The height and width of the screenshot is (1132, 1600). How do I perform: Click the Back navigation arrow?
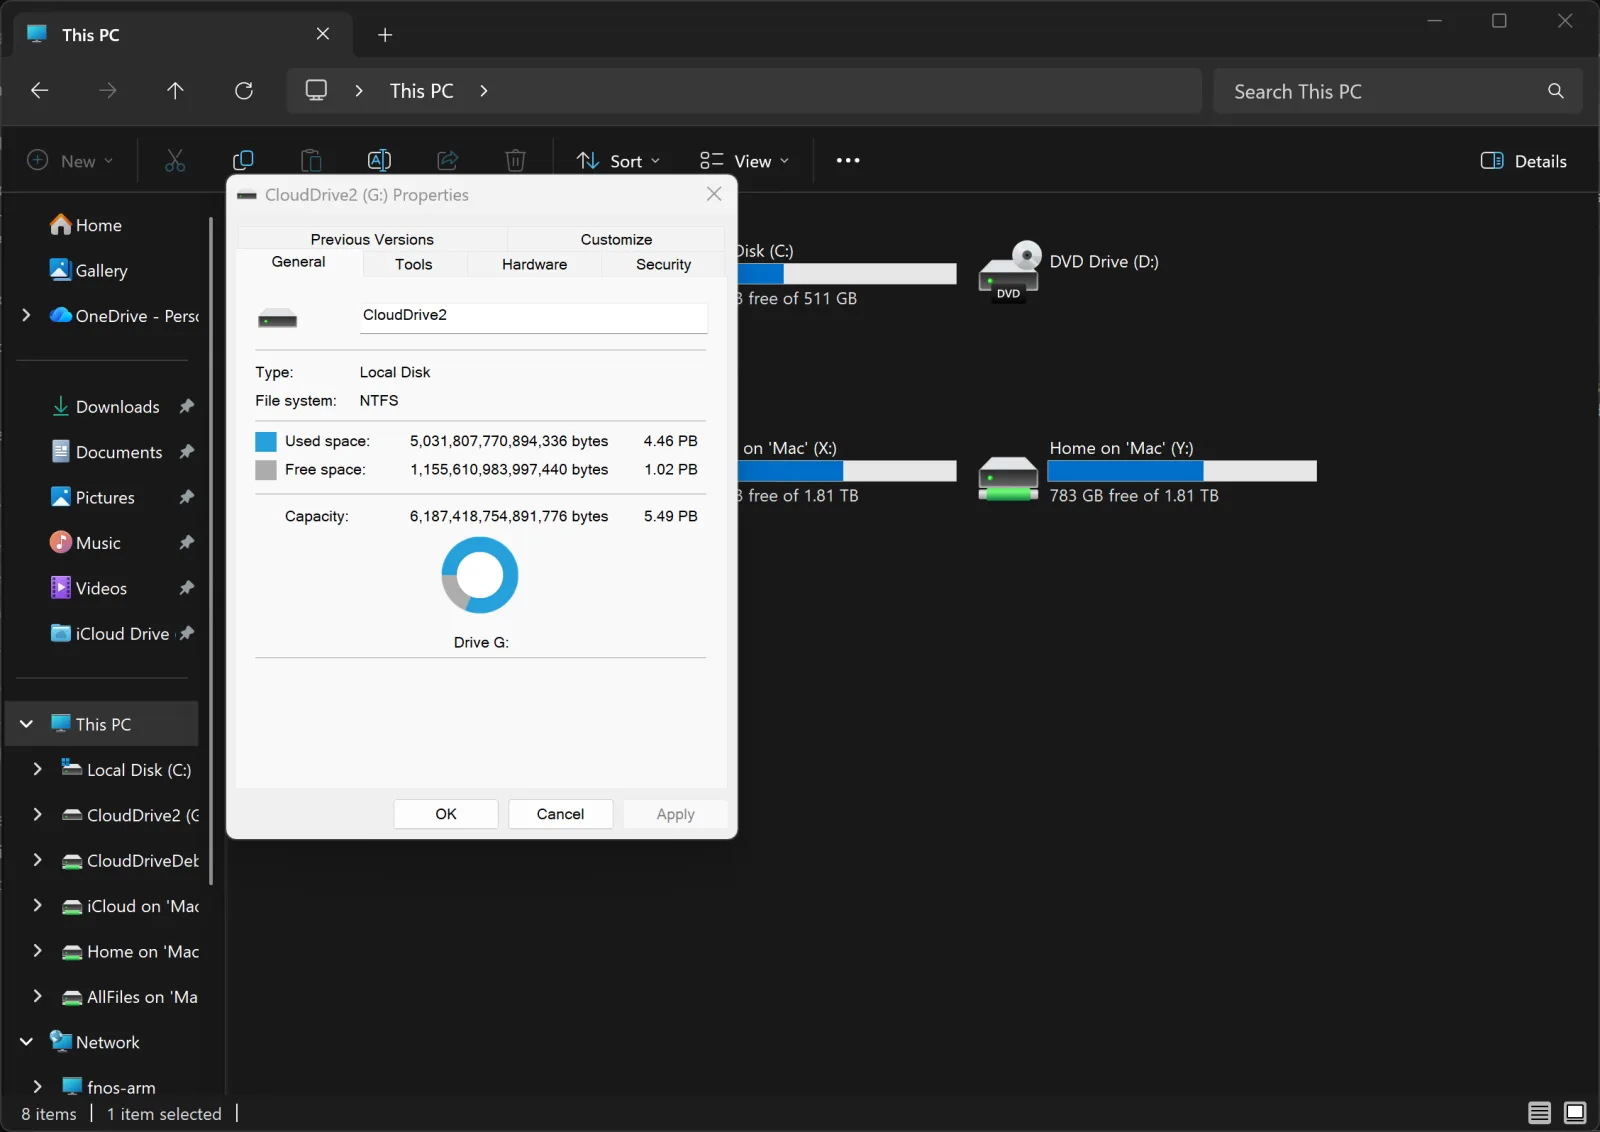tap(39, 91)
